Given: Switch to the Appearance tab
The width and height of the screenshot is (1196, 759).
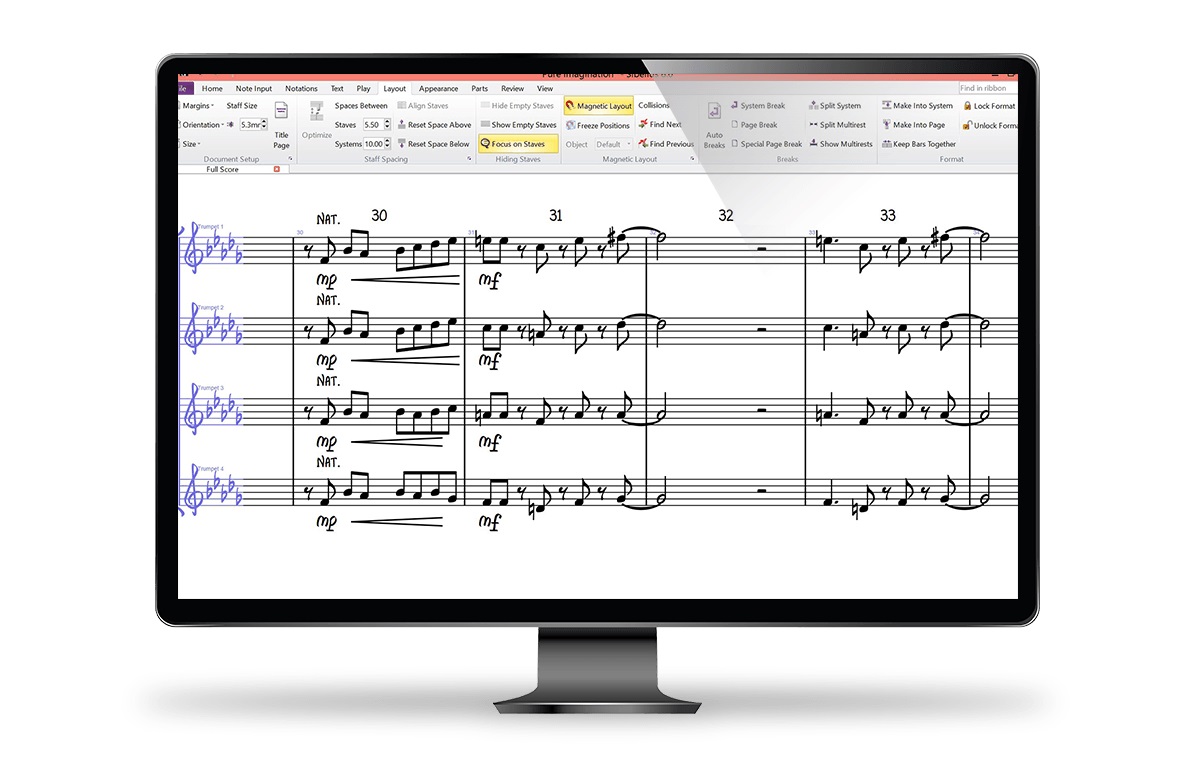Looking at the screenshot, I should (439, 88).
